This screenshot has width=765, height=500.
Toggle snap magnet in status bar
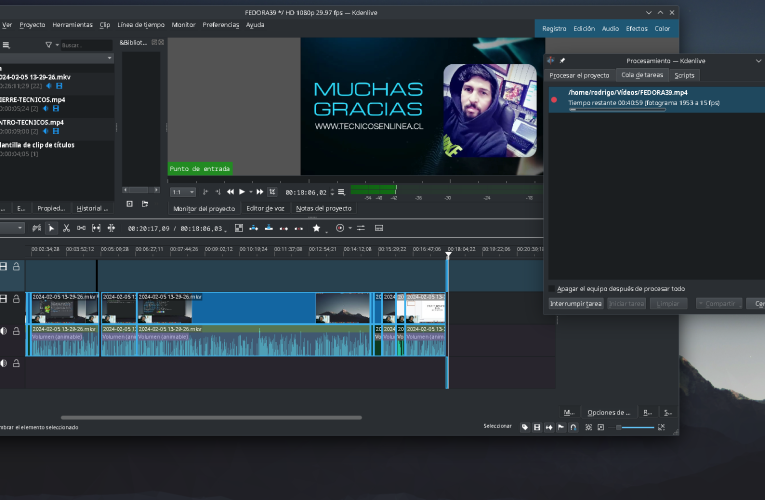pyautogui.click(x=574, y=427)
